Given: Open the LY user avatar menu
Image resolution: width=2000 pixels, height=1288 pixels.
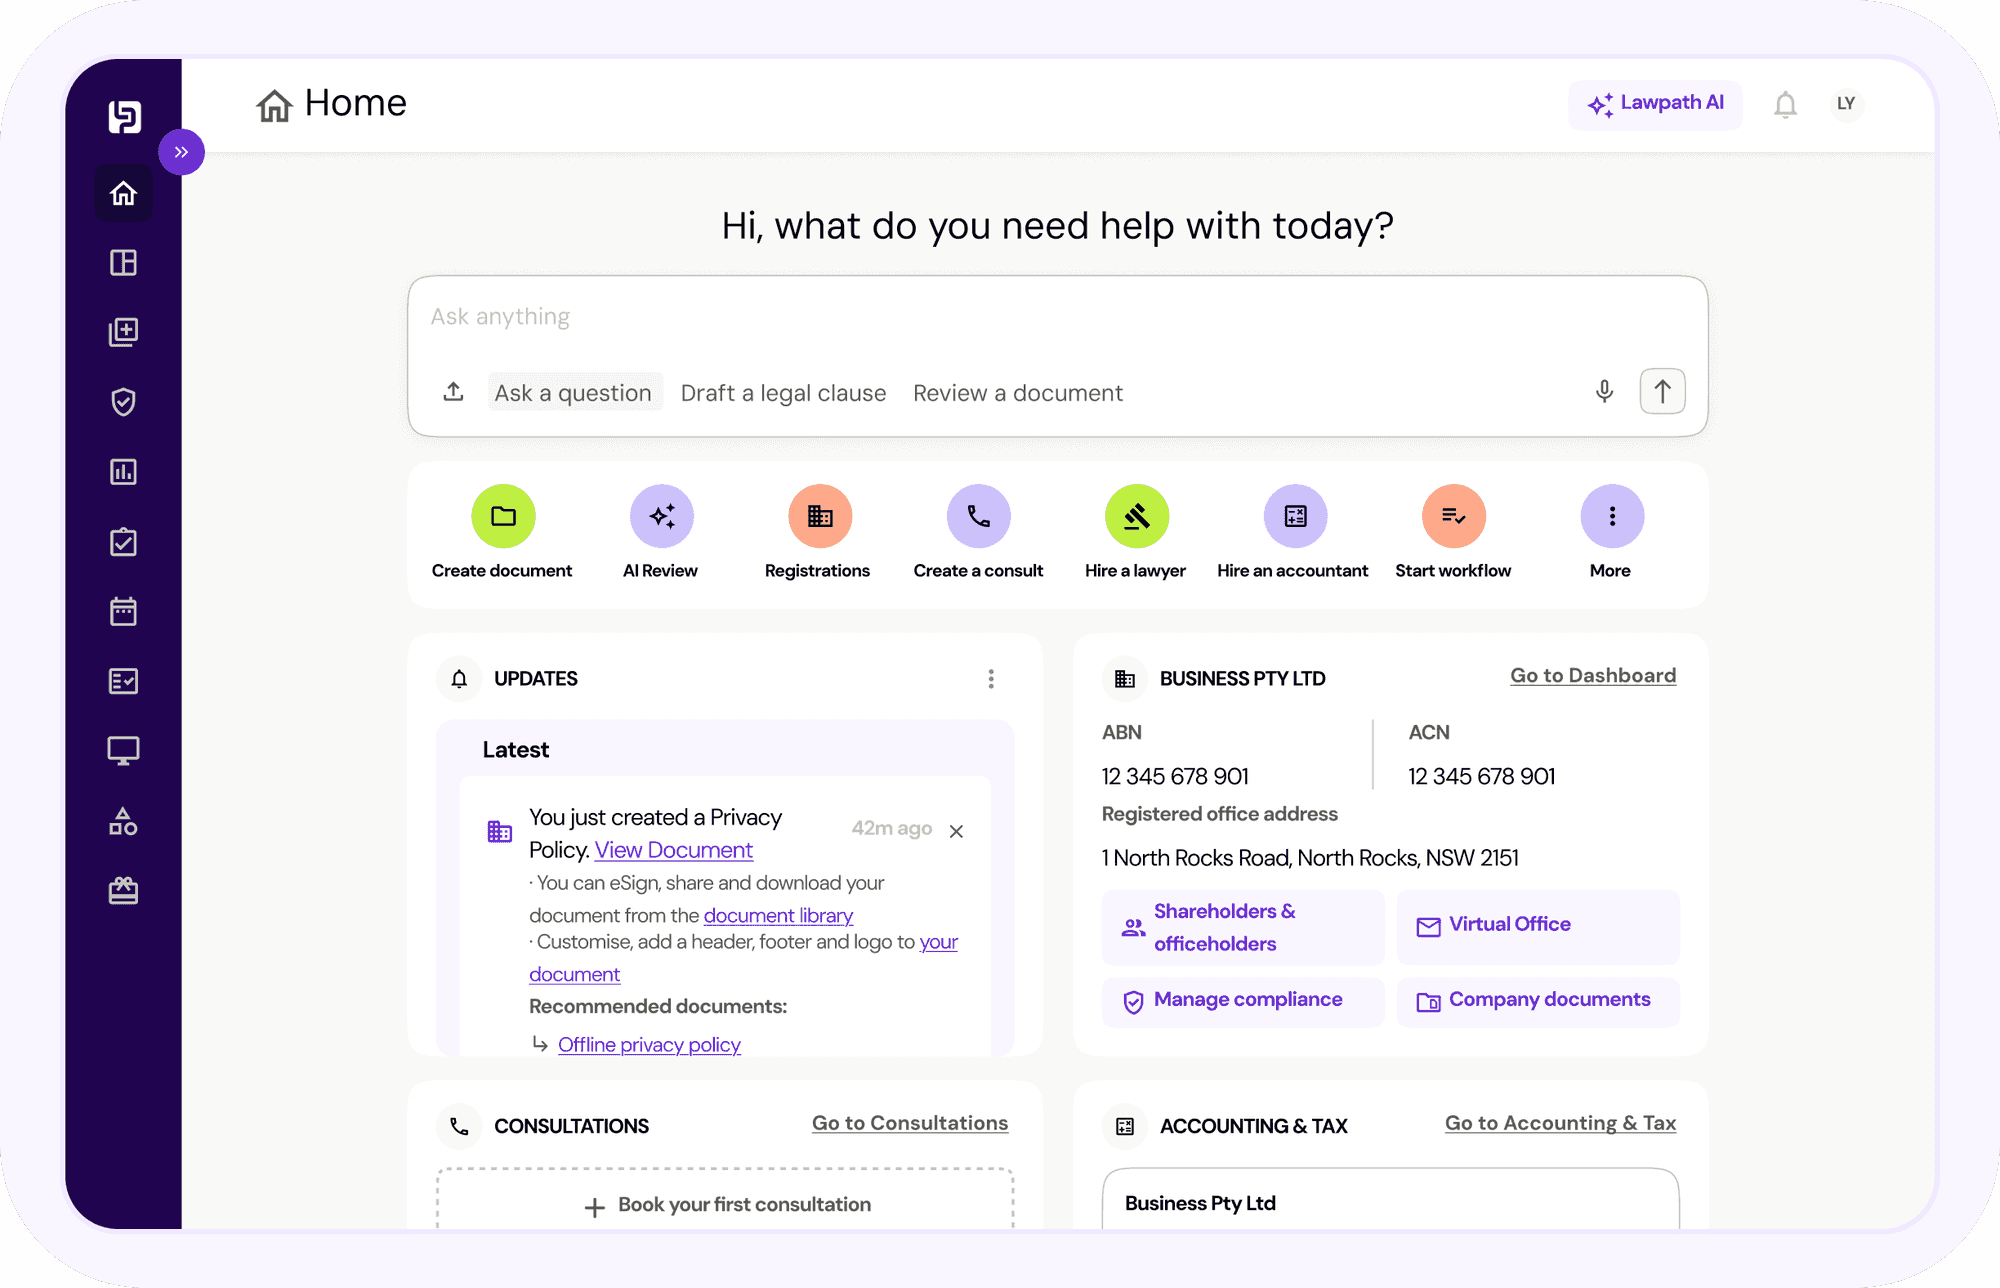Looking at the screenshot, I should (1845, 104).
